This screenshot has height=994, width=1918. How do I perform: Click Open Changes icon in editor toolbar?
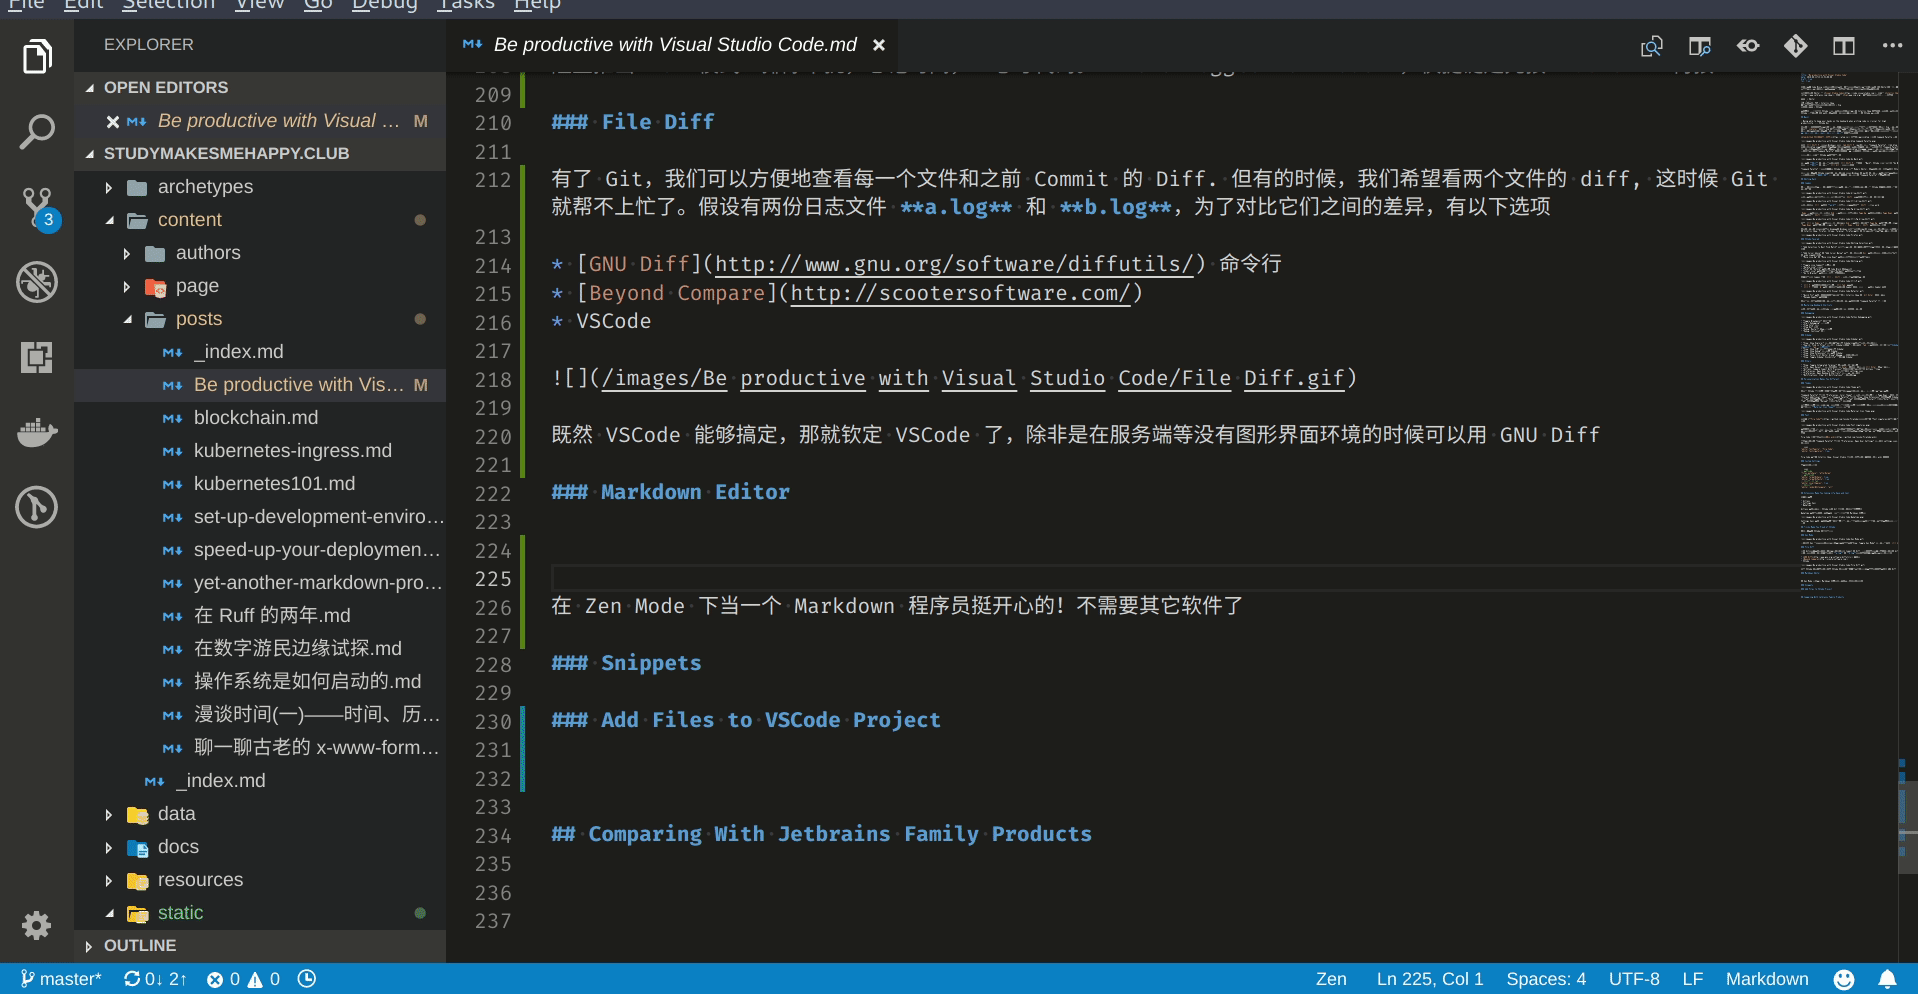tap(1652, 46)
